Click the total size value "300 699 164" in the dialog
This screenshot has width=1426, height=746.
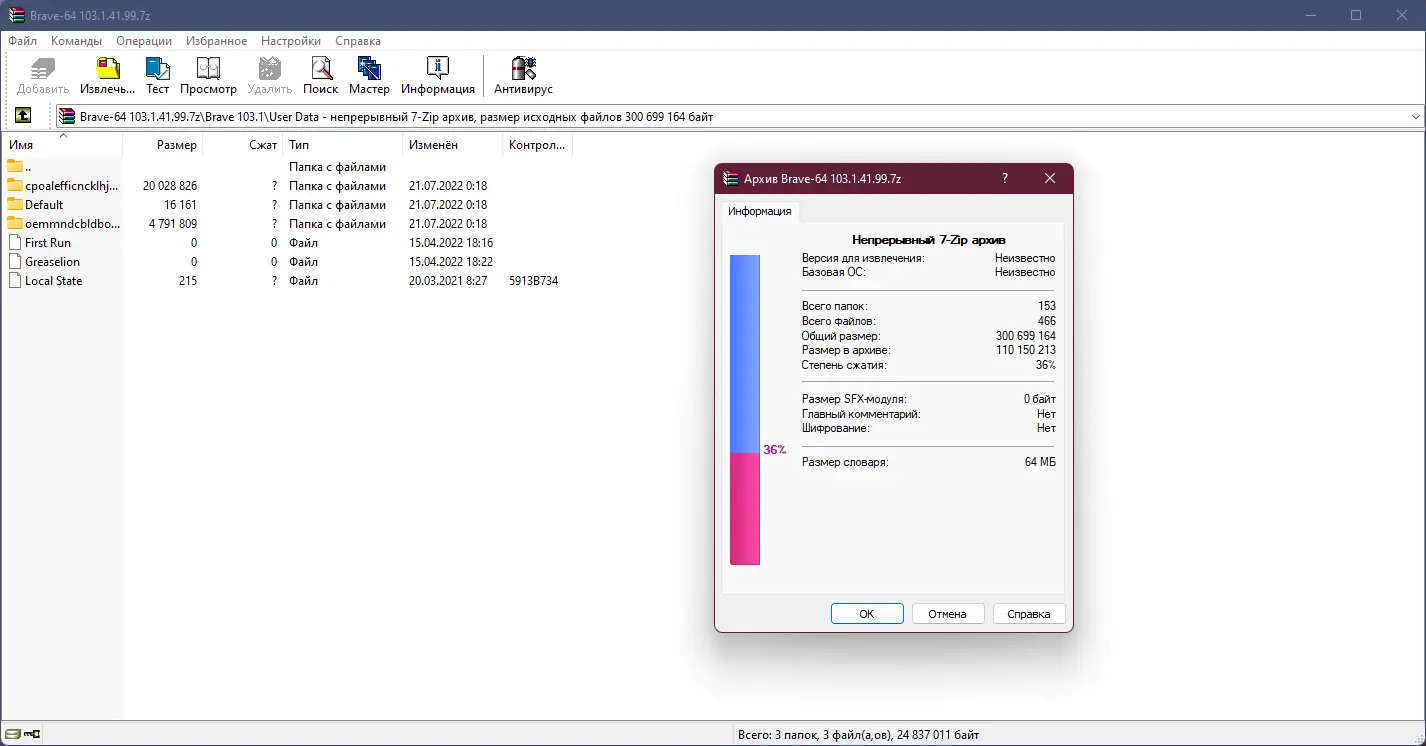[1026, 336]
